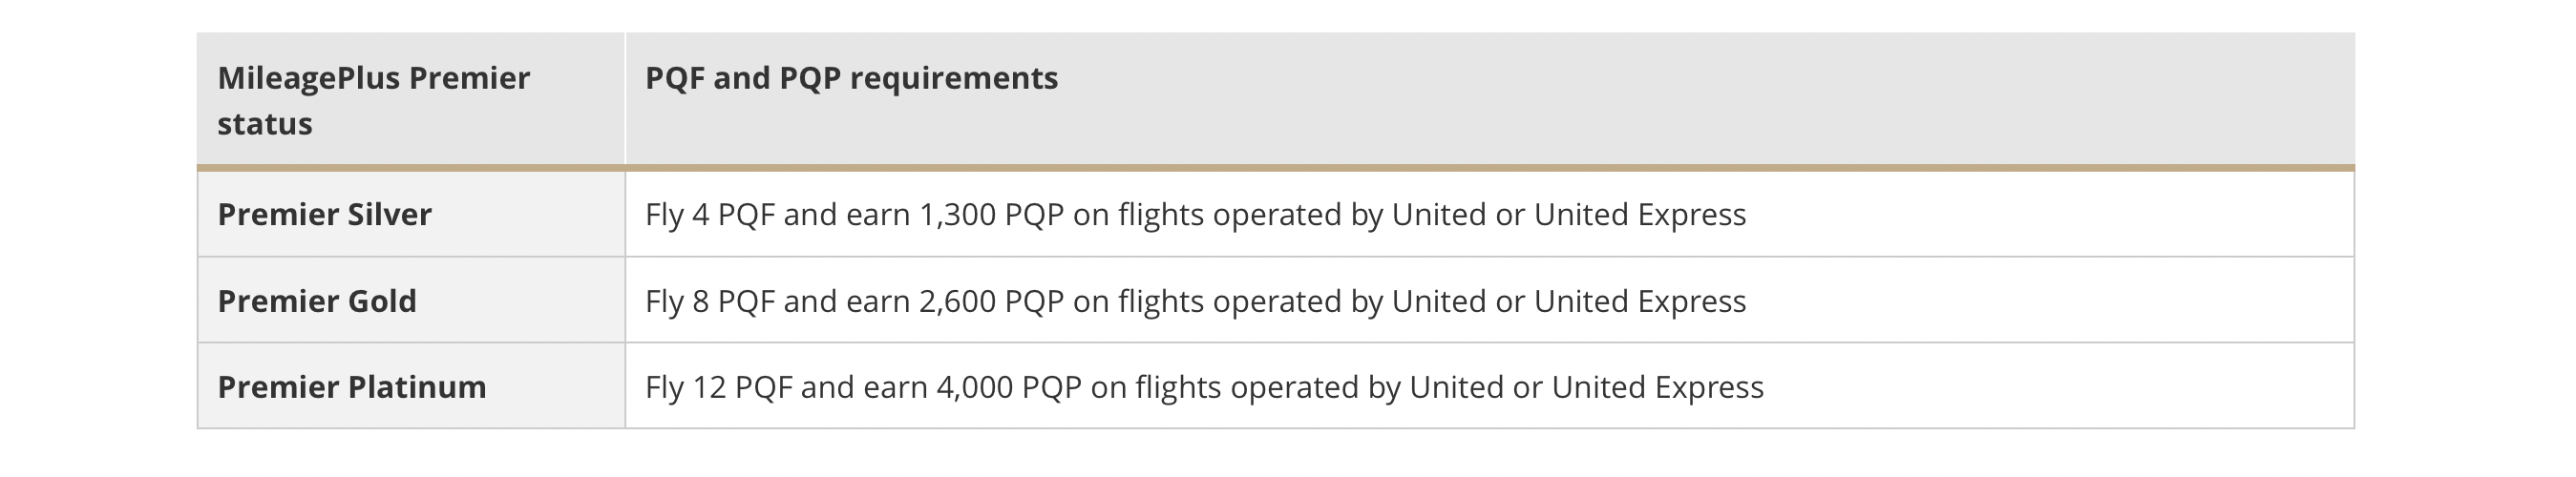Click "United Express" in the Silver row

(x=1640, y=214)
